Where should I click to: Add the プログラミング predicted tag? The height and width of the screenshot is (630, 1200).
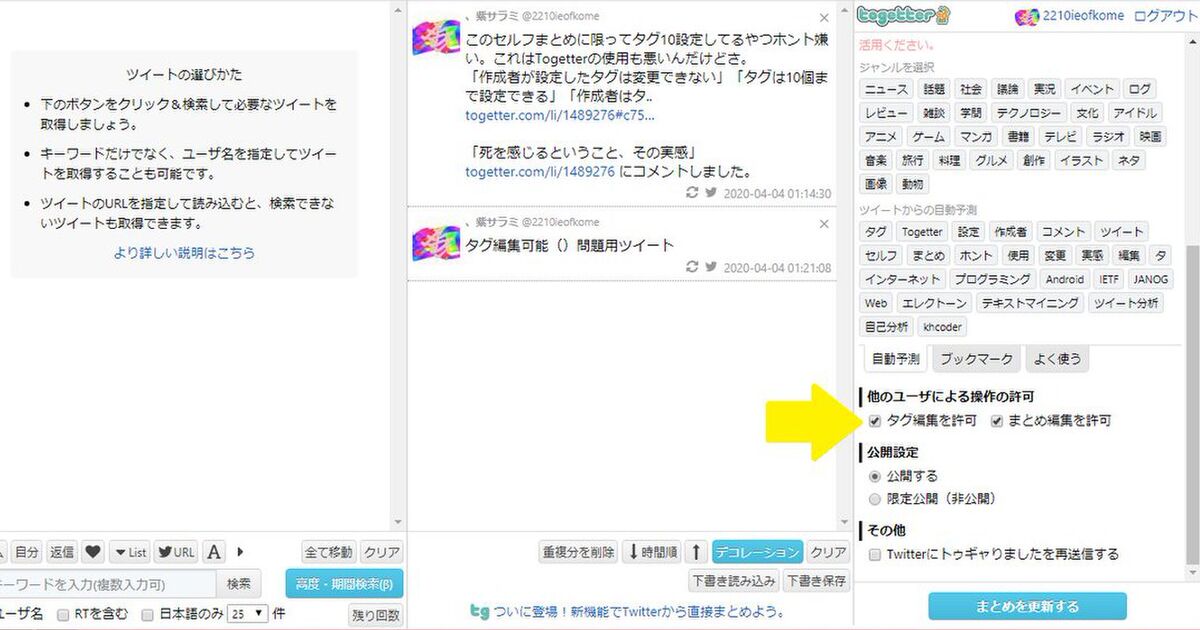coord(991,279)
